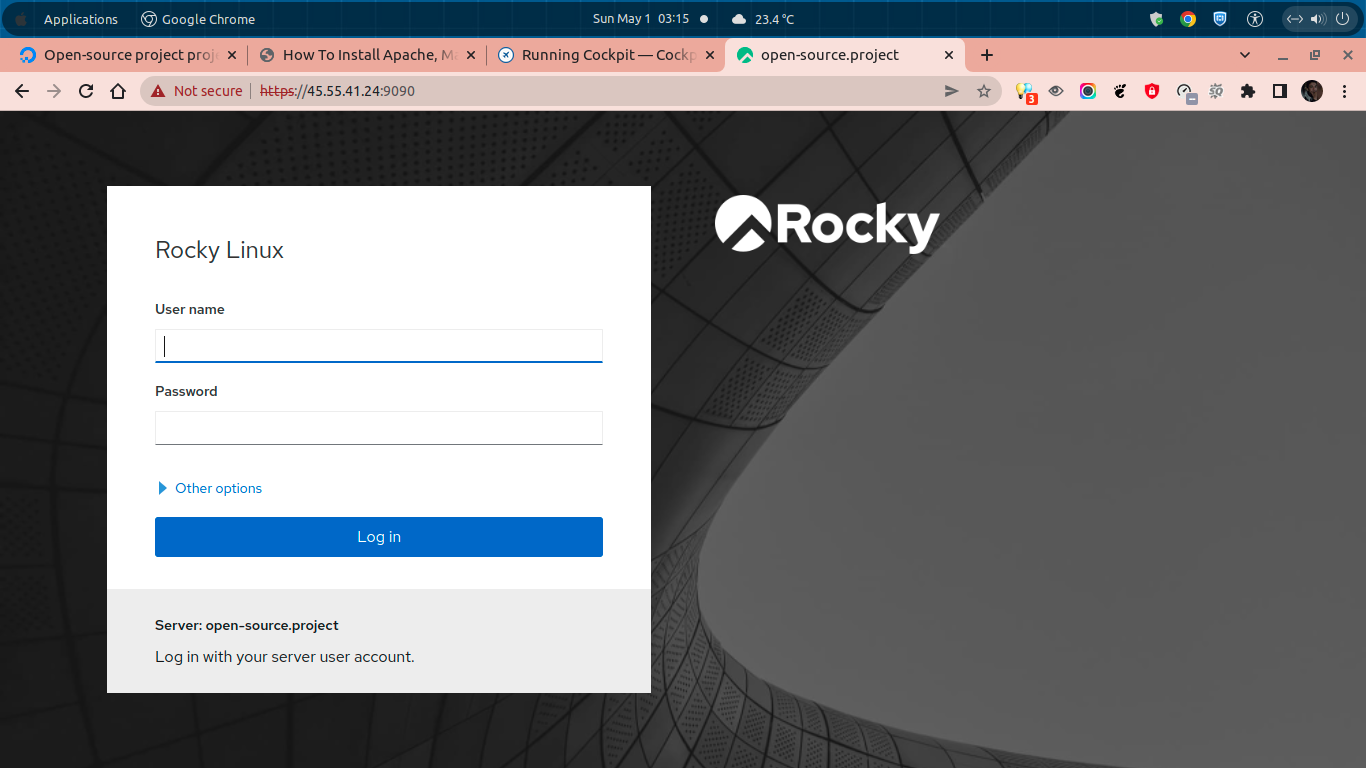This screenshot has width=1366, height=768.
Task: Close the How To Install Apache tab
Action: tap(471, 55)
